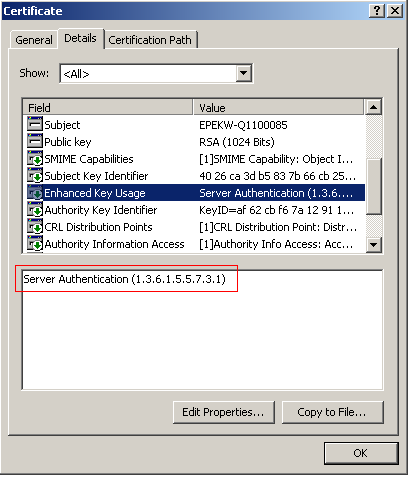Click the SMIME Capabilities extension icon
The image size is (410, 477).
tap(35, 158)
